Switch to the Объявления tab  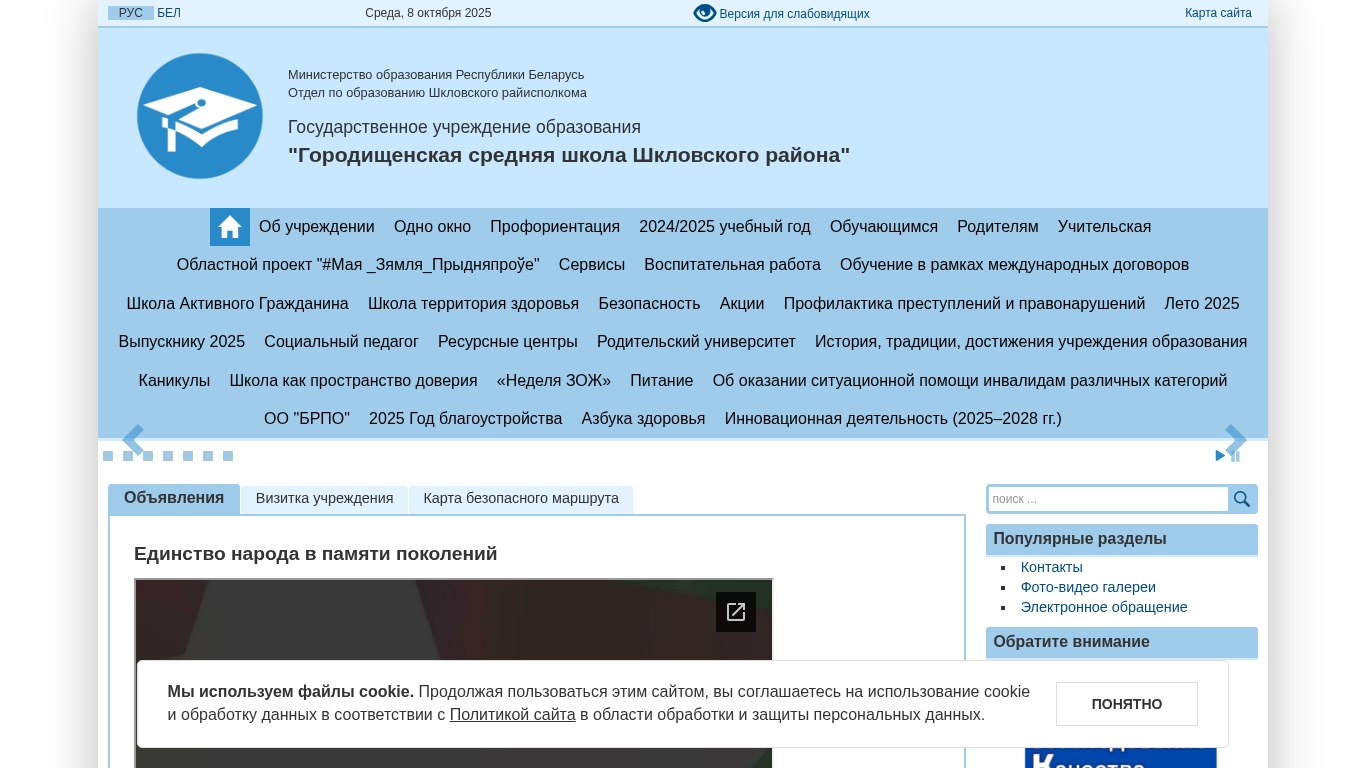pos(174,499)
